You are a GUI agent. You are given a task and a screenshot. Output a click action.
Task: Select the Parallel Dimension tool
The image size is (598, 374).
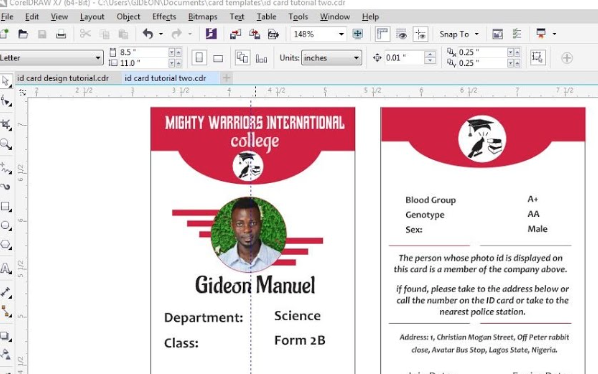pyautogui.click(x=6, y=292)
